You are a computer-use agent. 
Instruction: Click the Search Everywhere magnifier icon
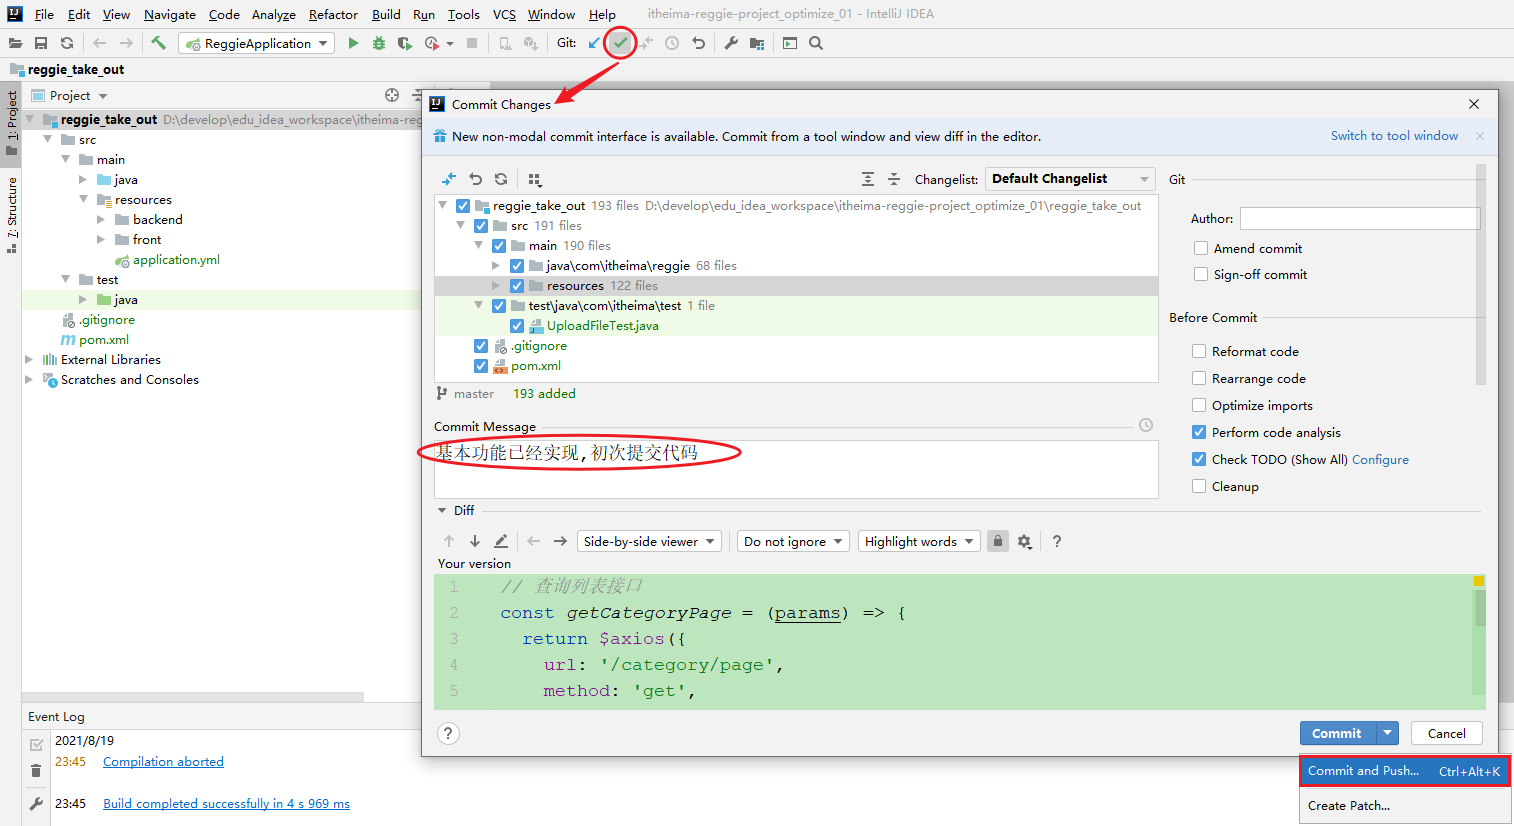[816, 43]
